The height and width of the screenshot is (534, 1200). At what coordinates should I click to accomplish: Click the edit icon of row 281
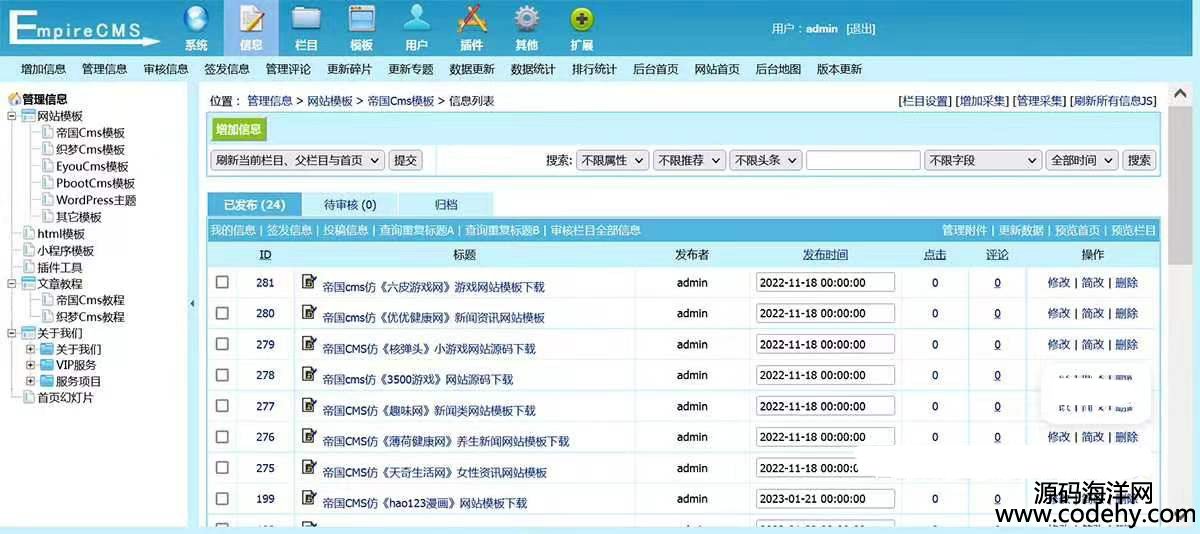(x=309, y=282)
